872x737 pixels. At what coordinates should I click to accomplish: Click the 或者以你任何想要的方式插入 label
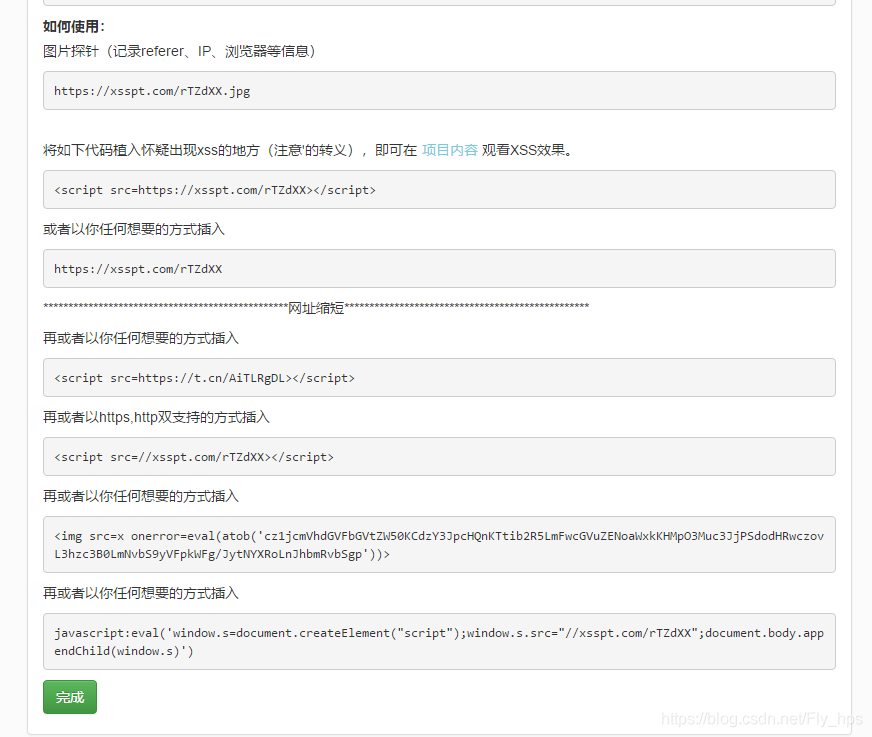click(x=134, y=229)
